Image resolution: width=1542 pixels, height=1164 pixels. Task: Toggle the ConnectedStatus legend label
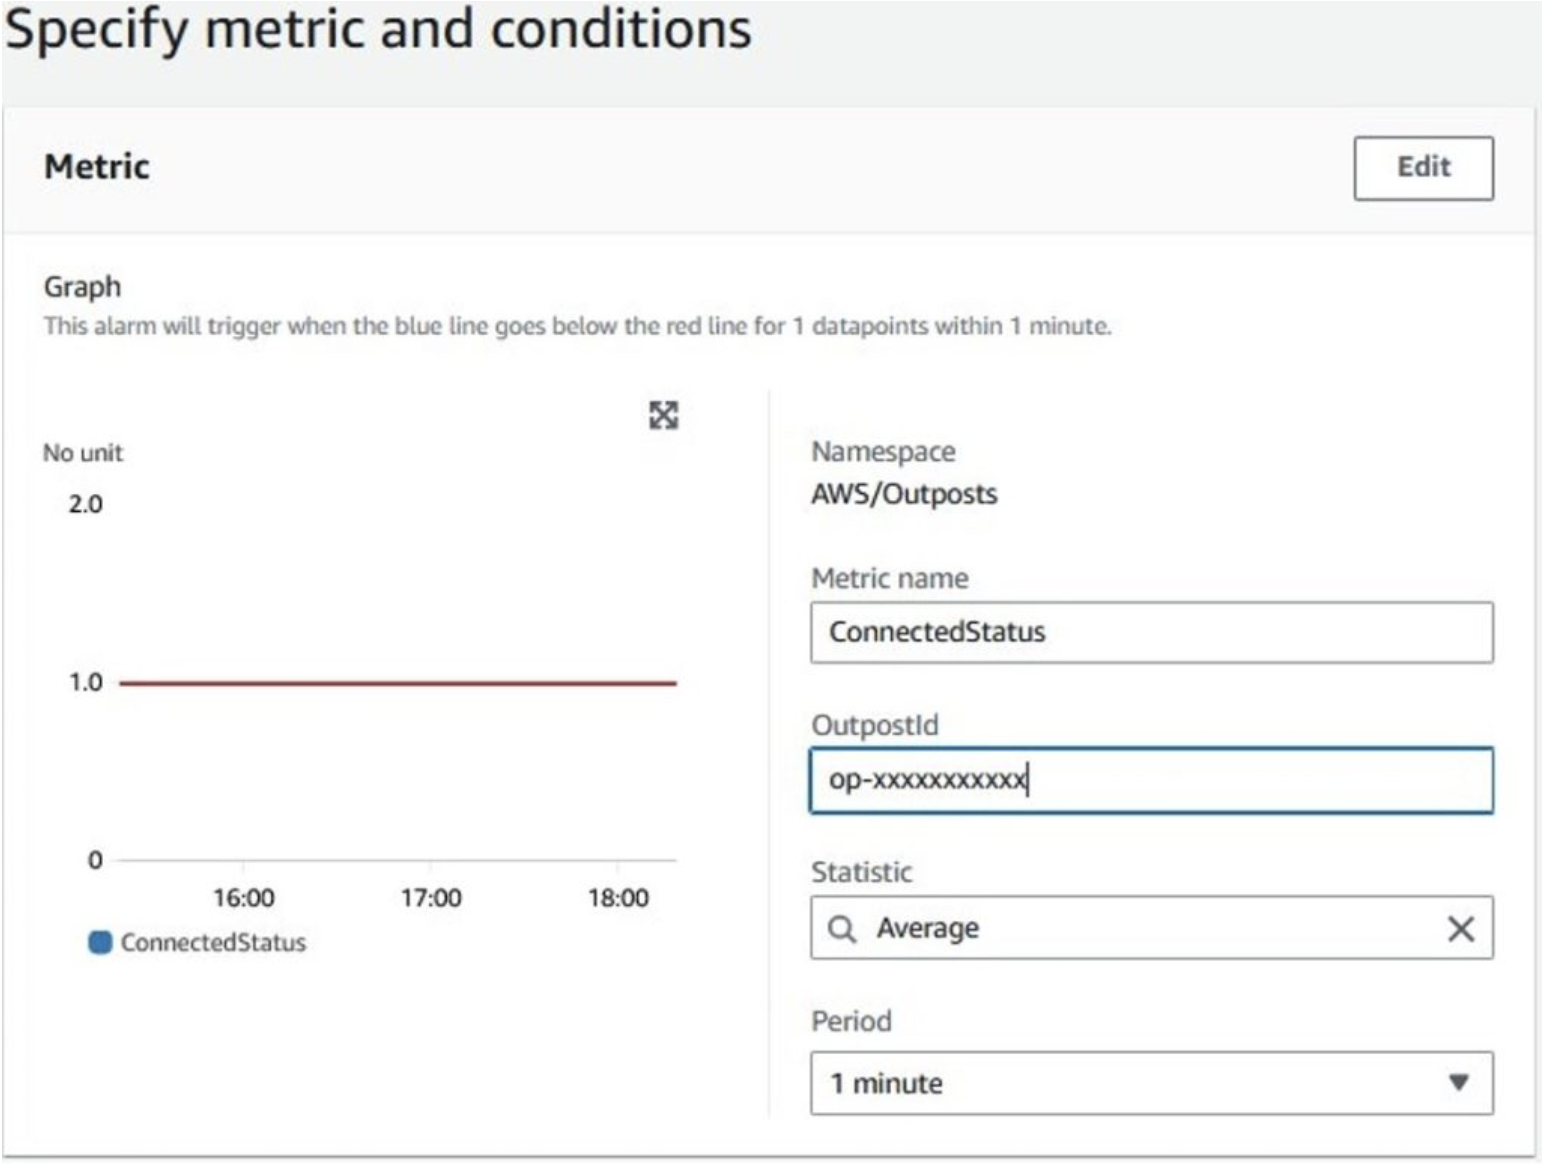[x=213, y=942]
